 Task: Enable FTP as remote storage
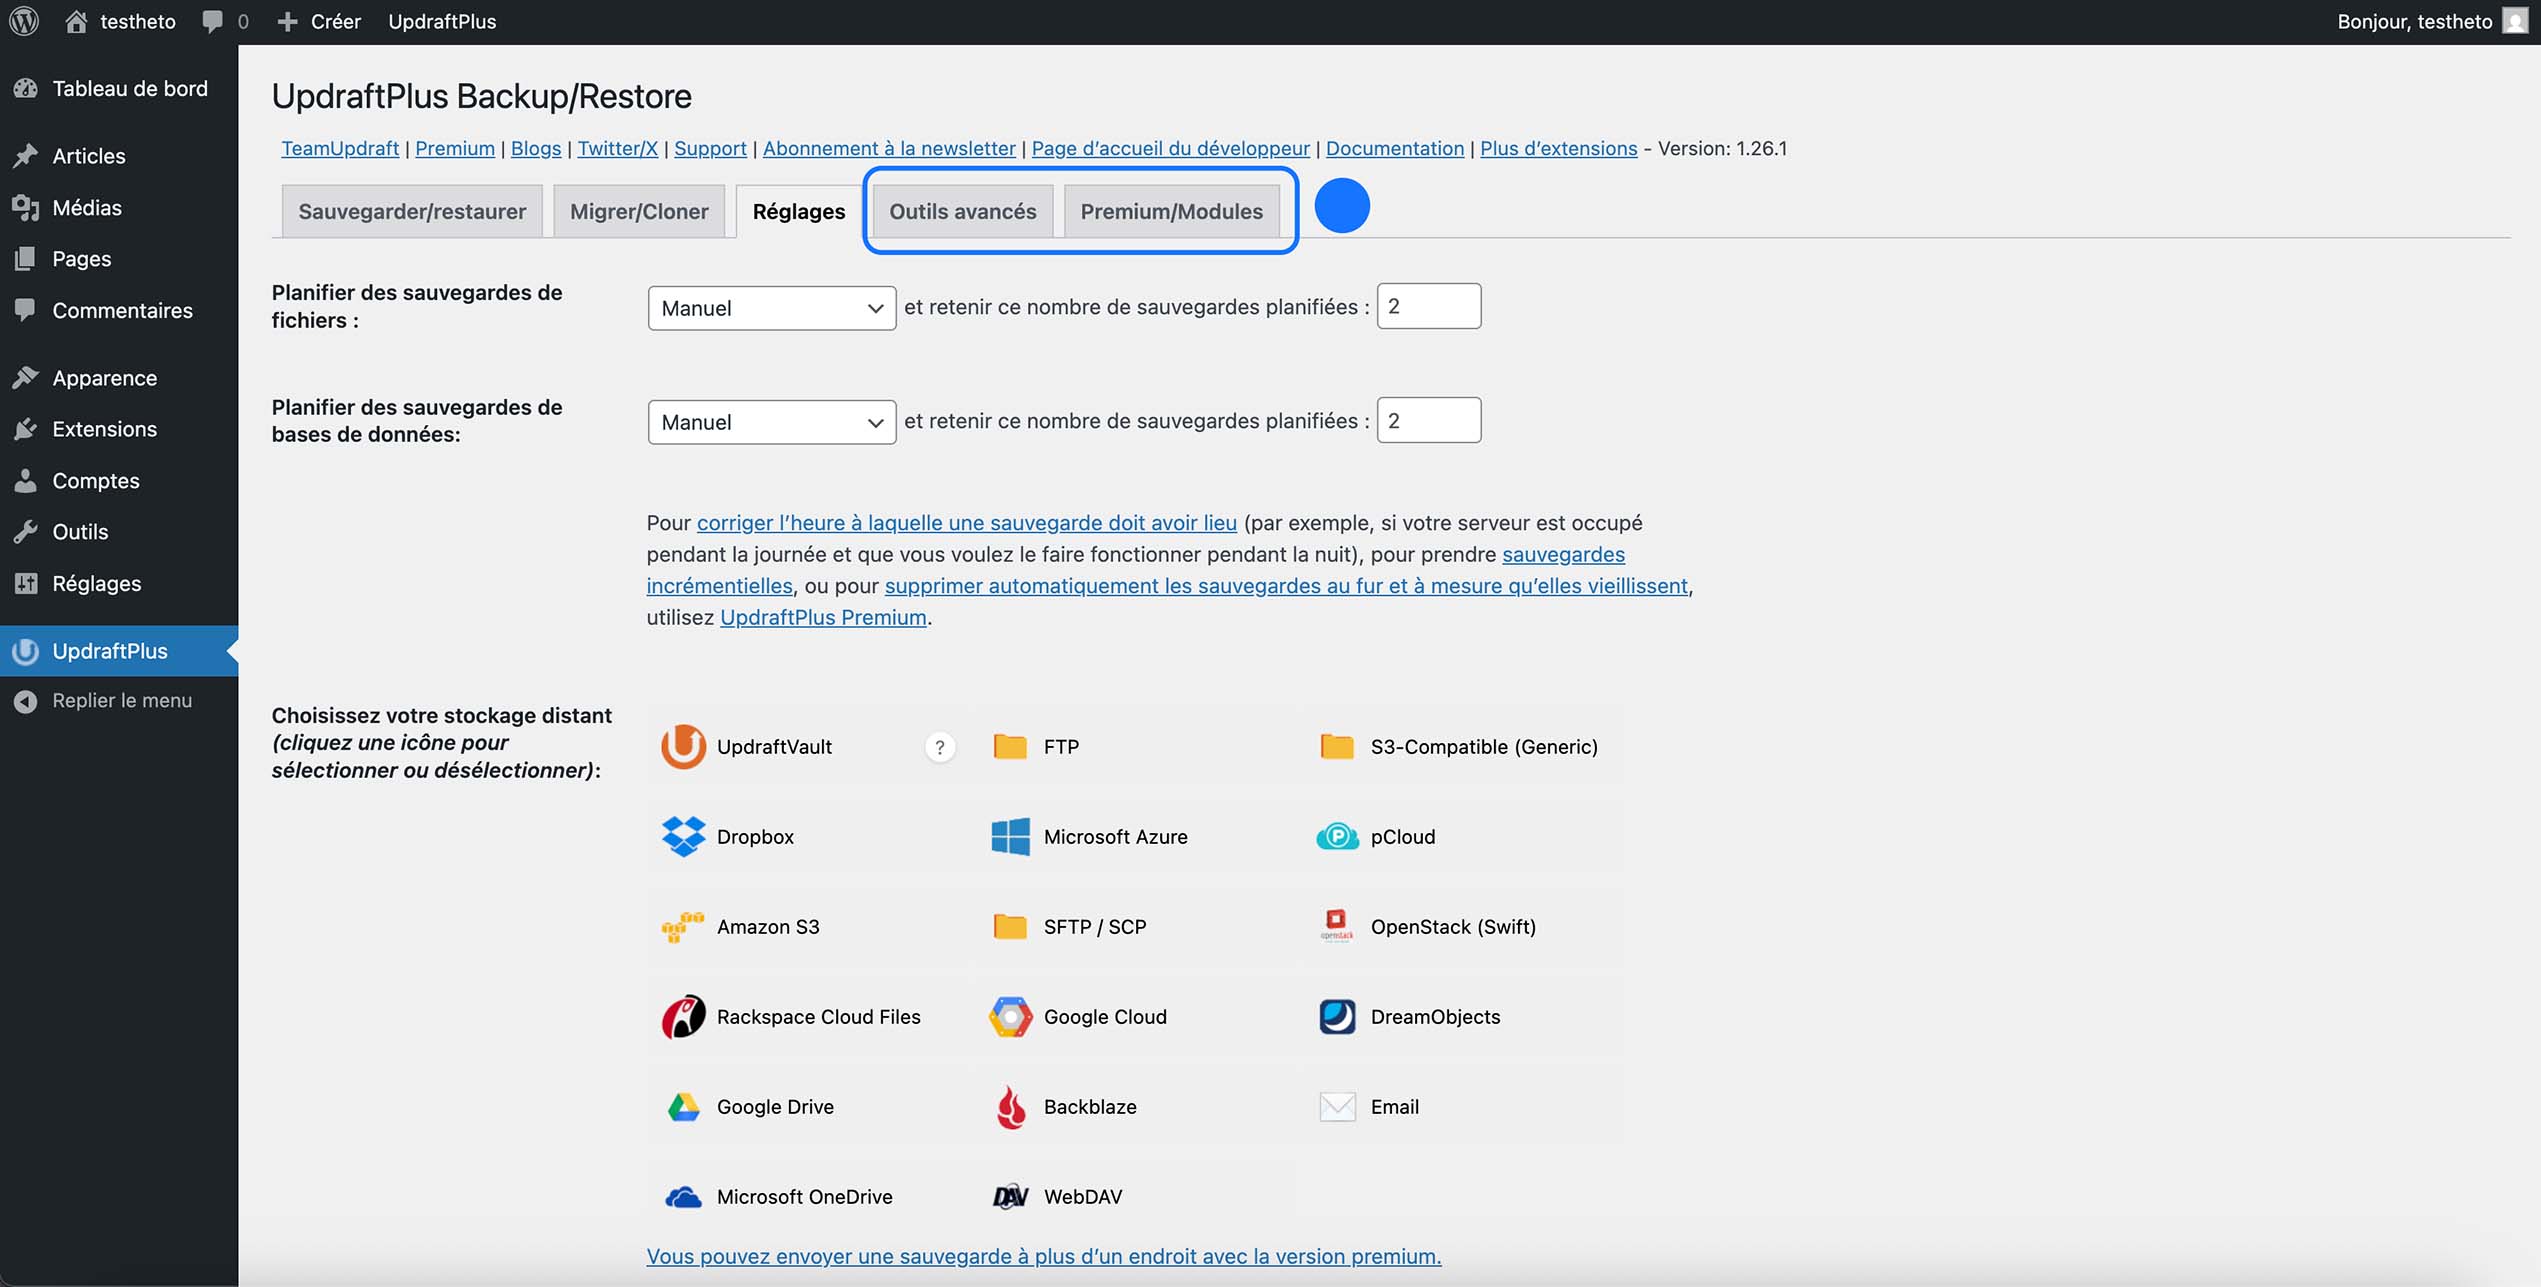1010,746
